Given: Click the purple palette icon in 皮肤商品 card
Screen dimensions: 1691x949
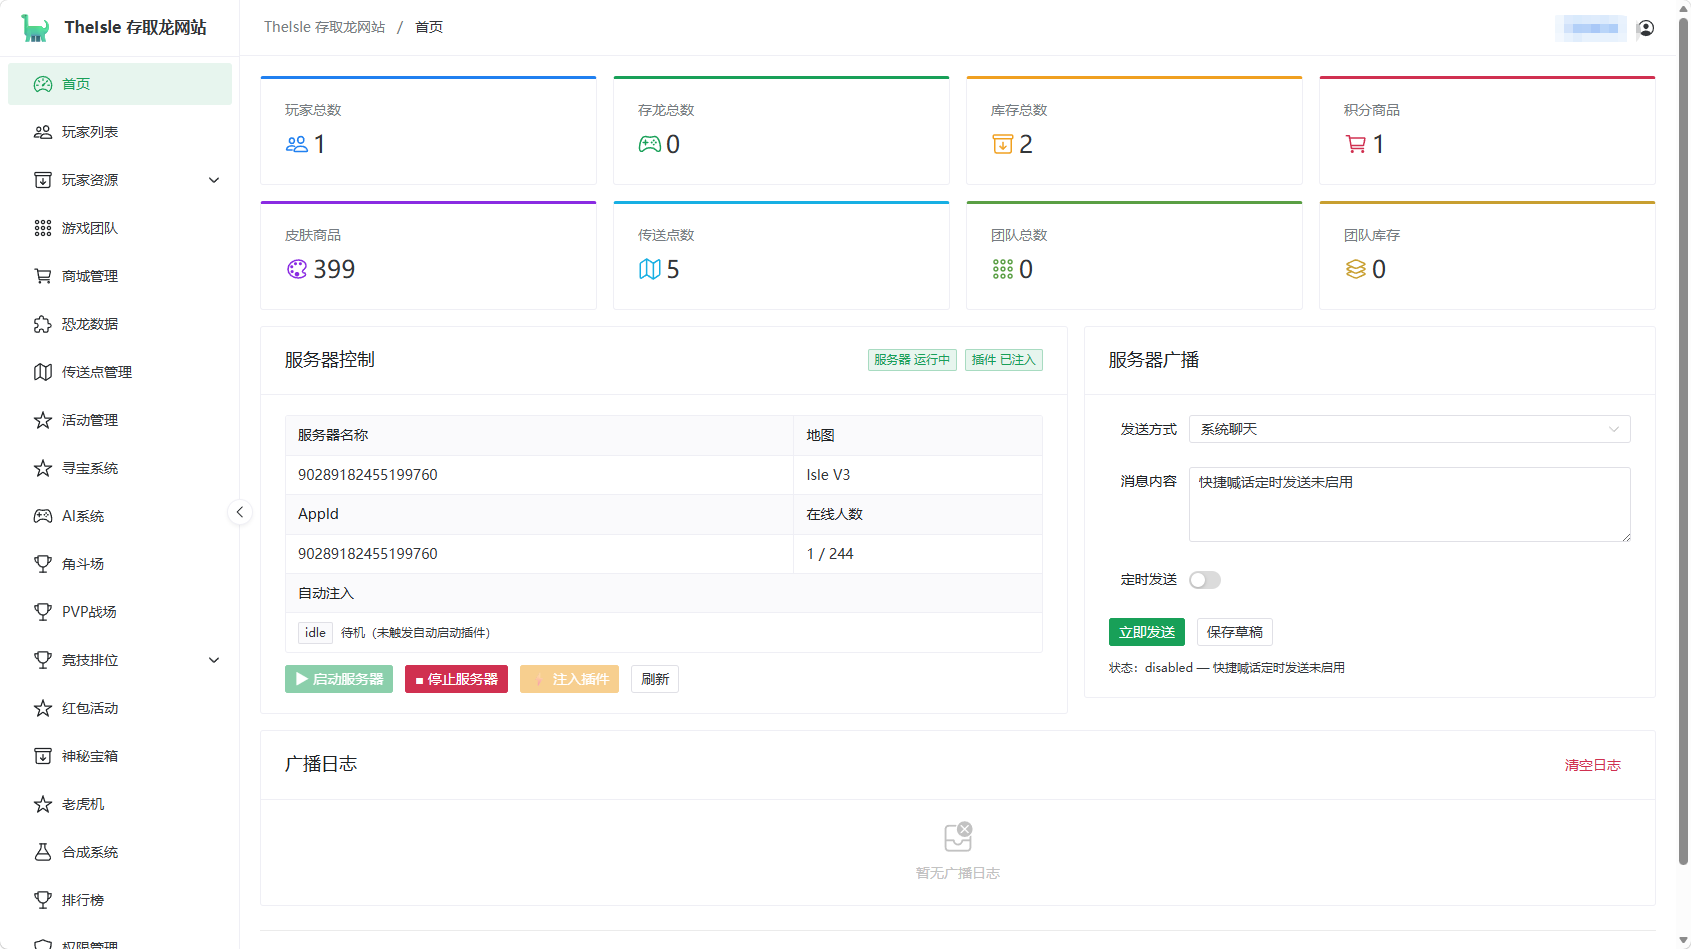Looking at the screenshot, I should (297, 269).
